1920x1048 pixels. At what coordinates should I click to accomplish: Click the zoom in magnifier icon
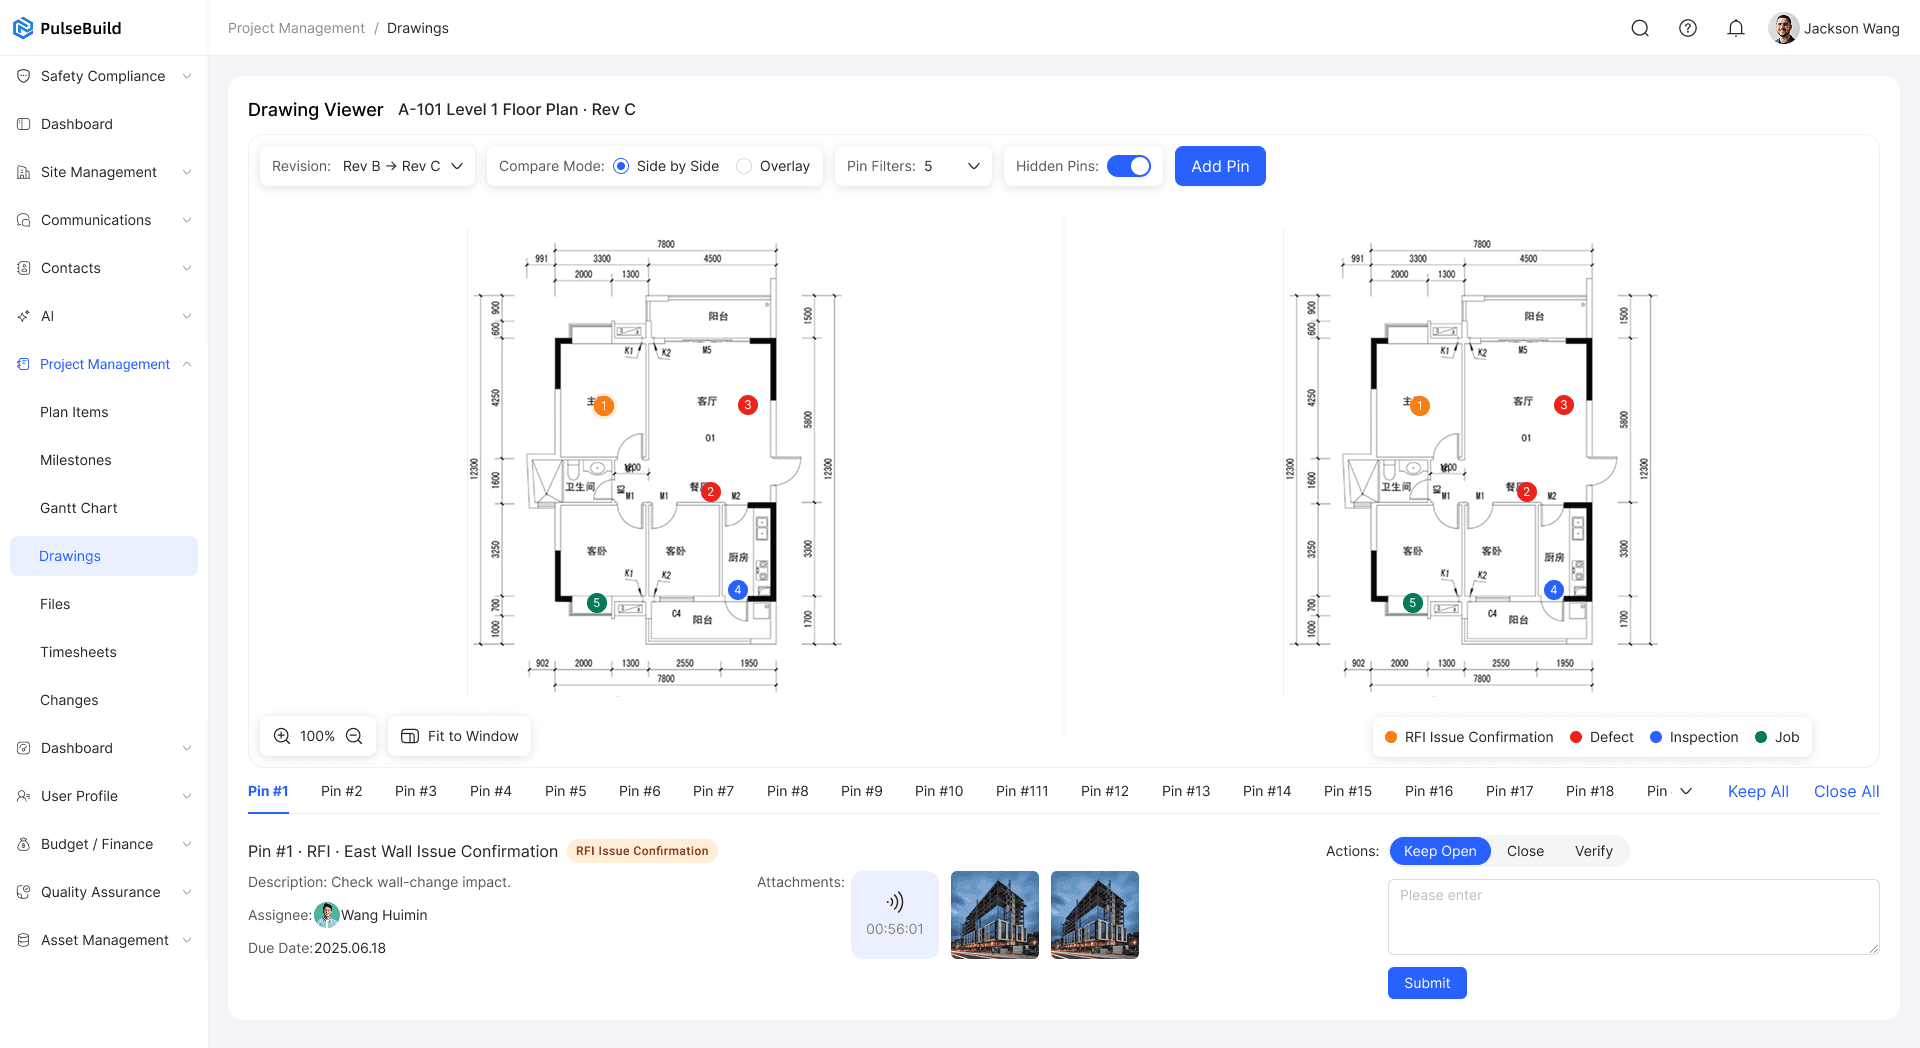(x=282, y=736)
